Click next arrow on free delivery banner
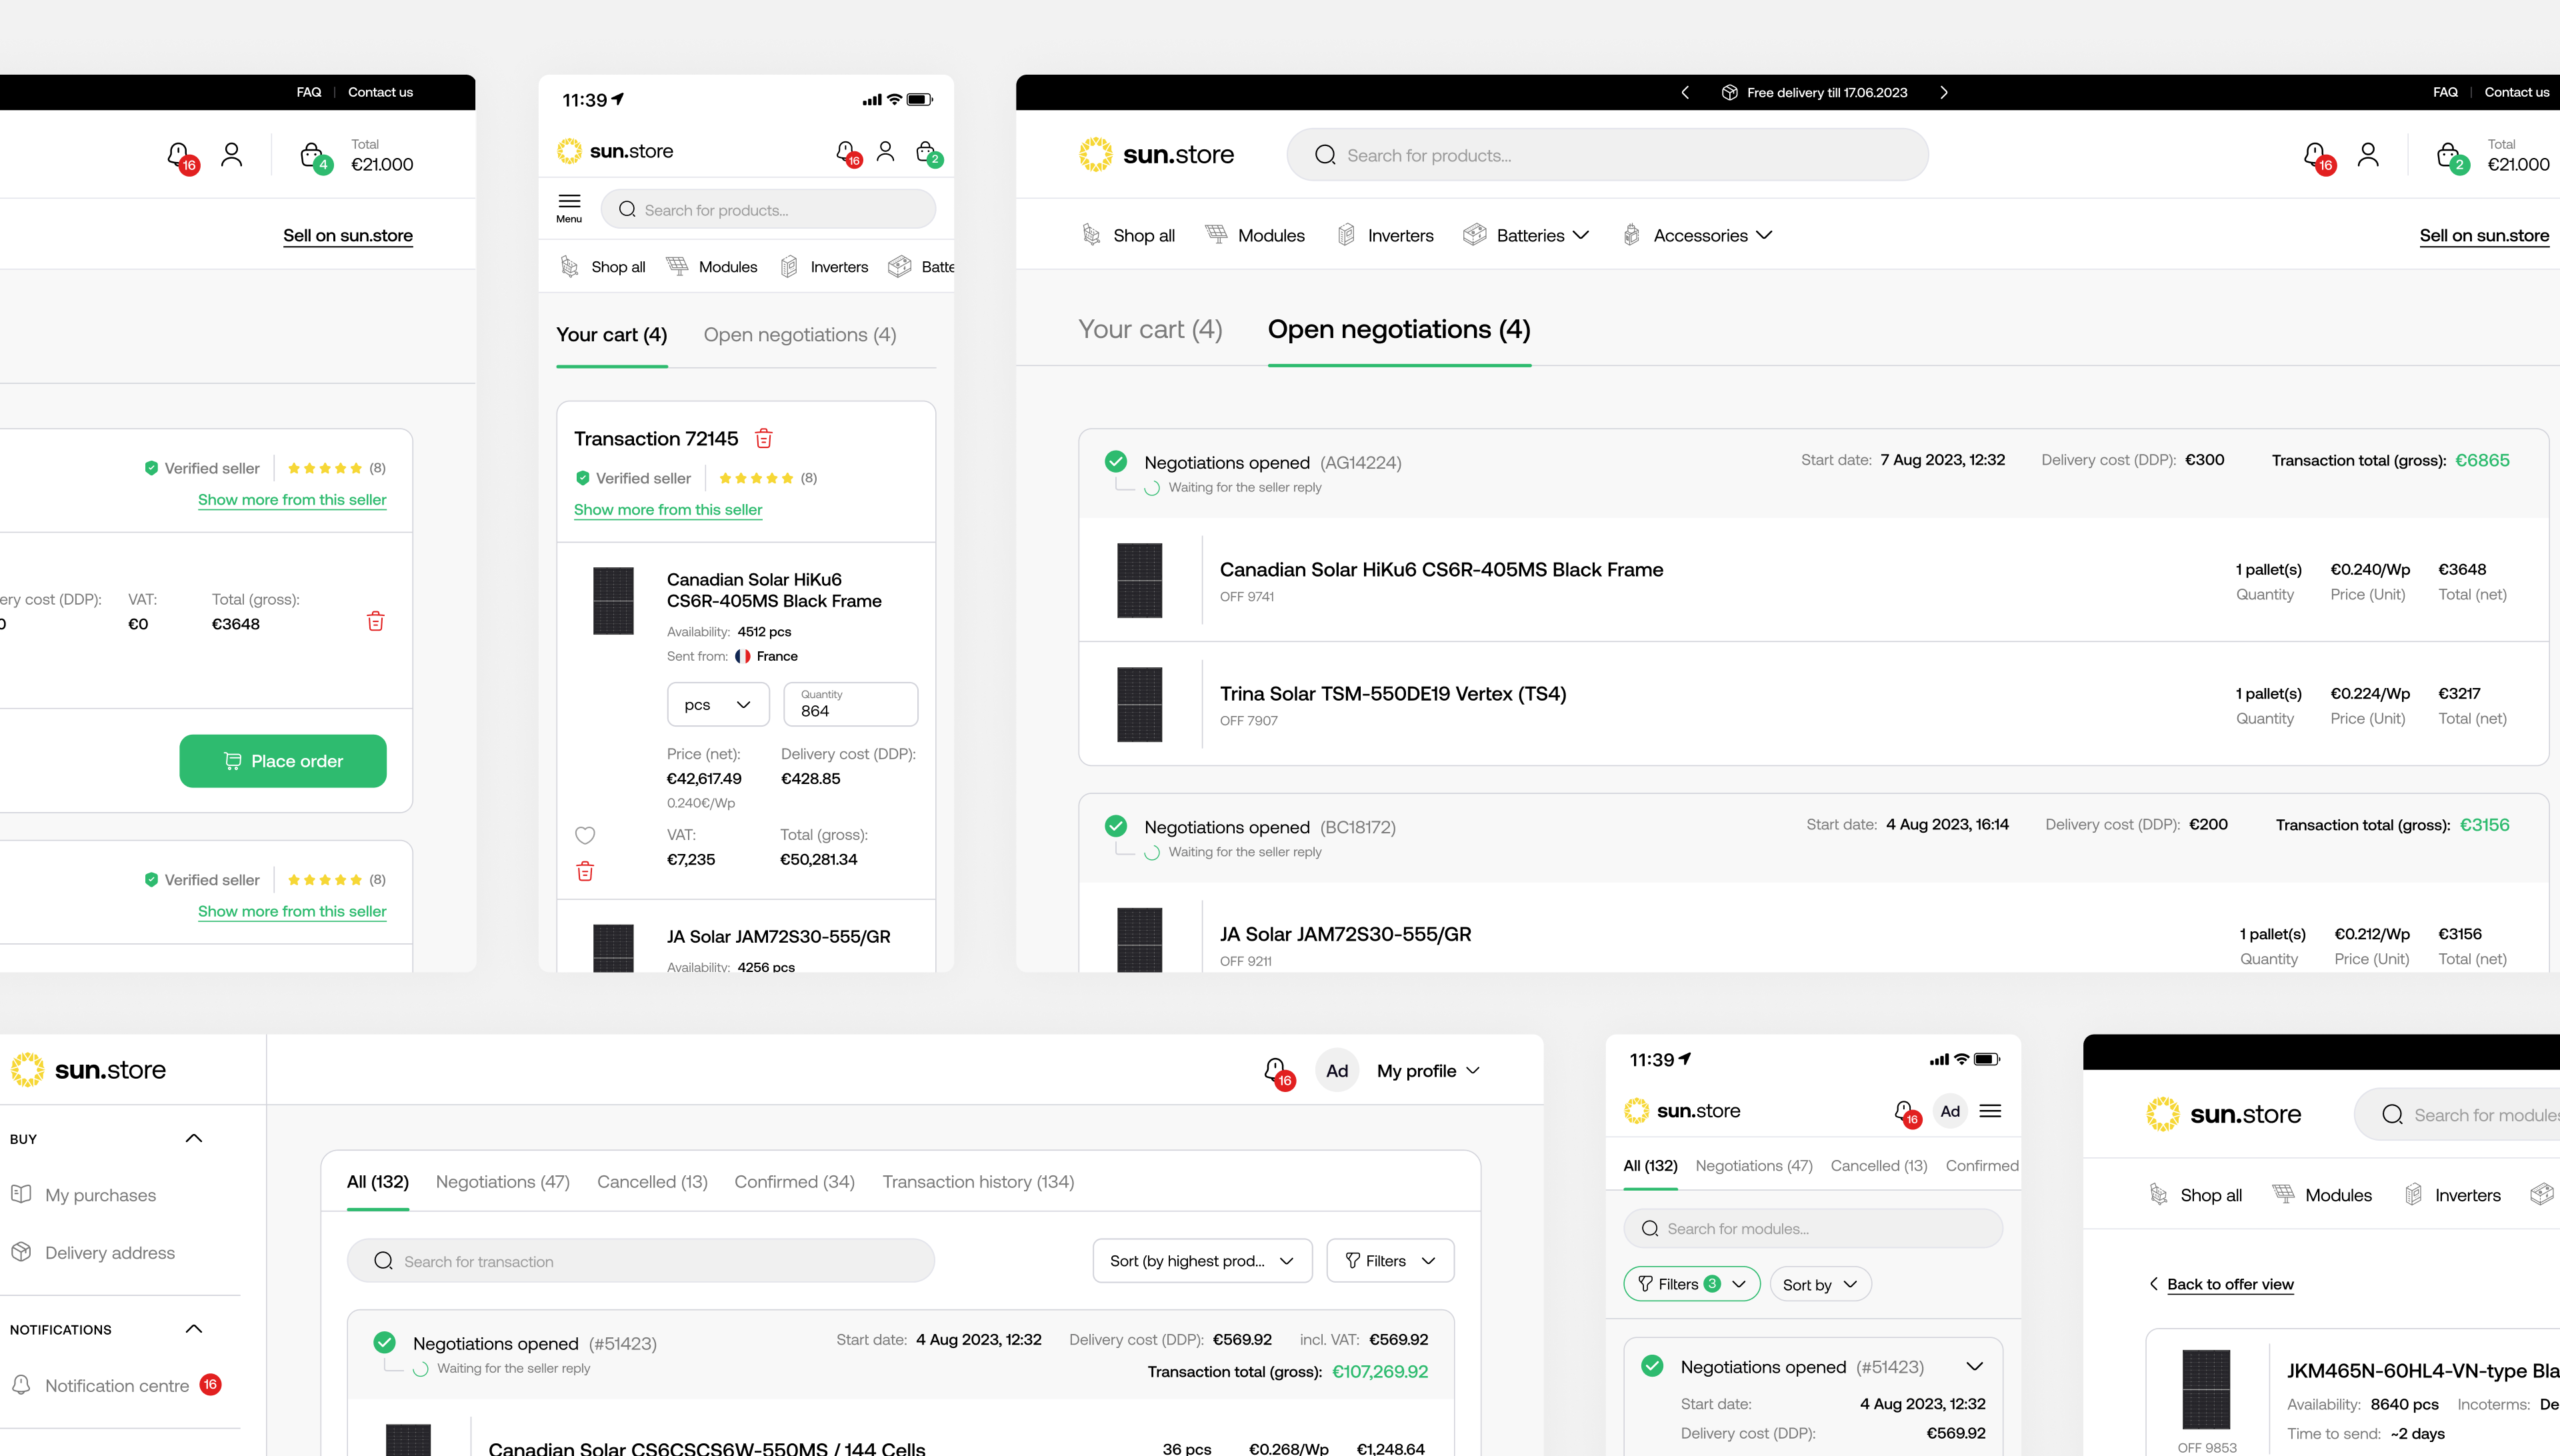 [1943, 92]
